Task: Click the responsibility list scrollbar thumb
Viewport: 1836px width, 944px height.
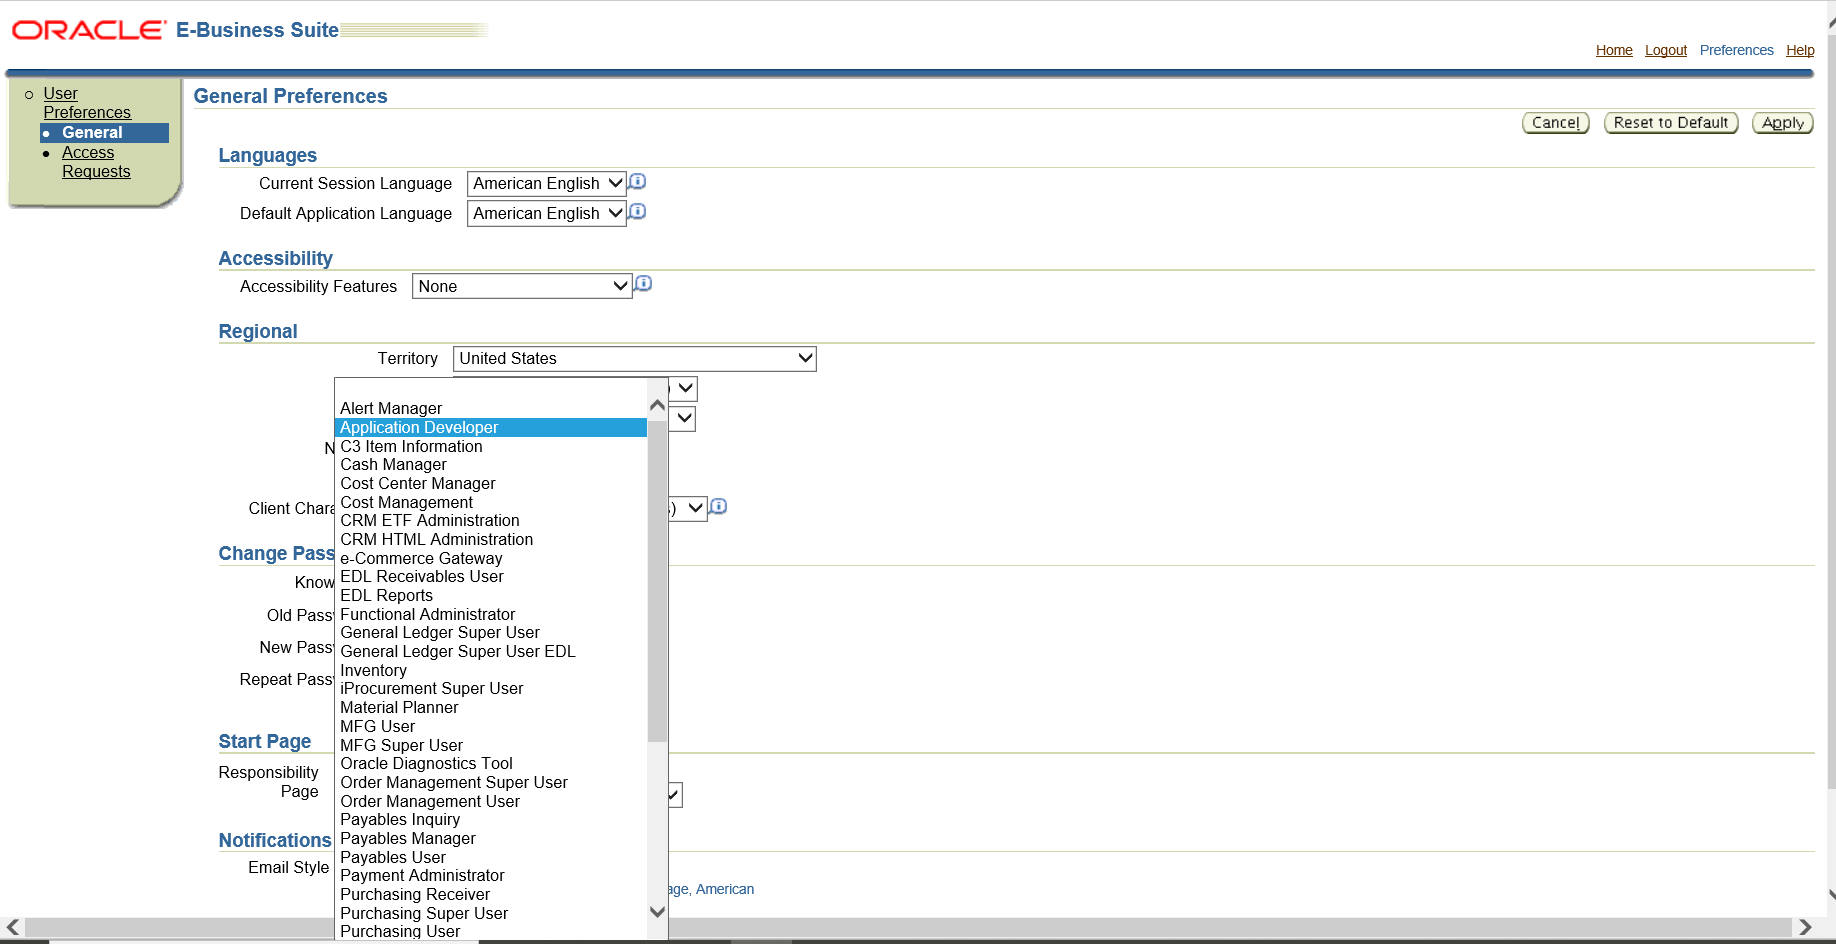Action: pyautogui.click(x=657, y=582)
